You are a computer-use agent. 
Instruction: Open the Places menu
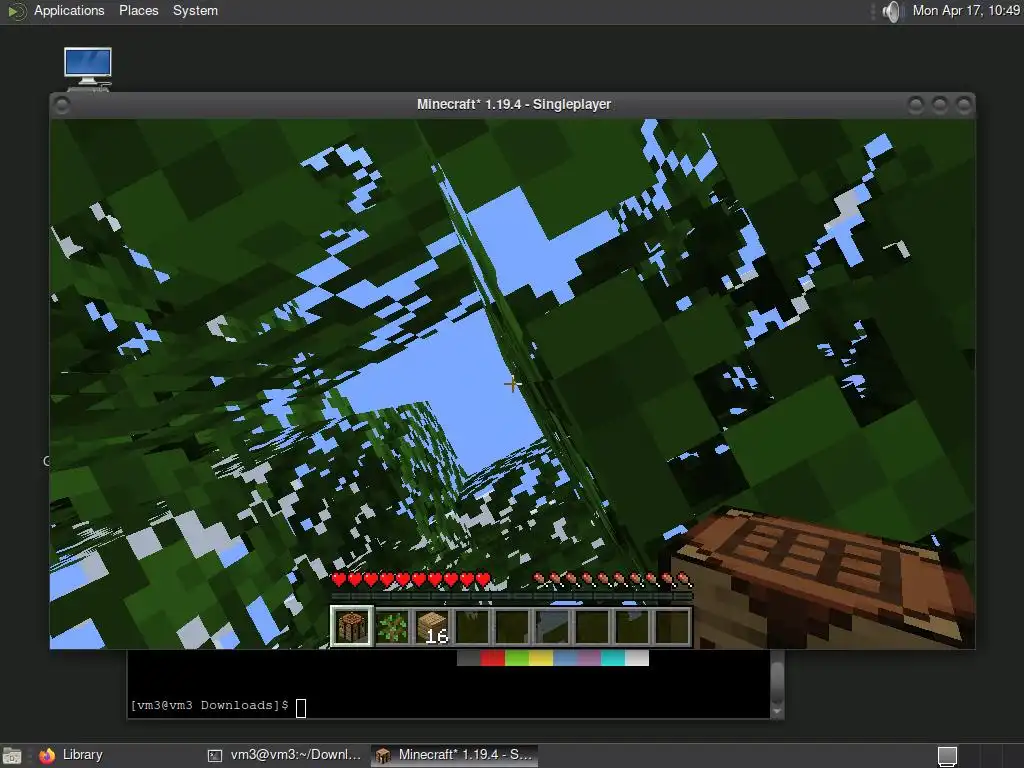click(138, 10)
